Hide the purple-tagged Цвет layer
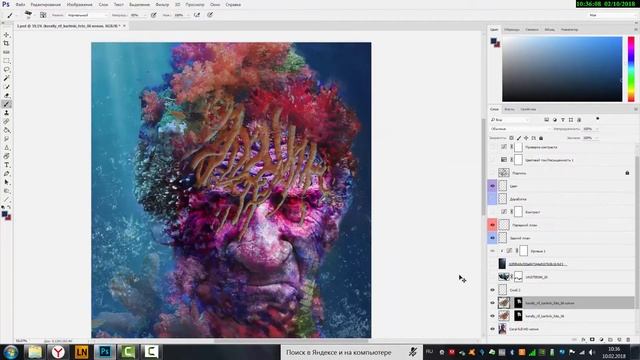This screenshot has height=360, width=640. [x=492, y=186]
